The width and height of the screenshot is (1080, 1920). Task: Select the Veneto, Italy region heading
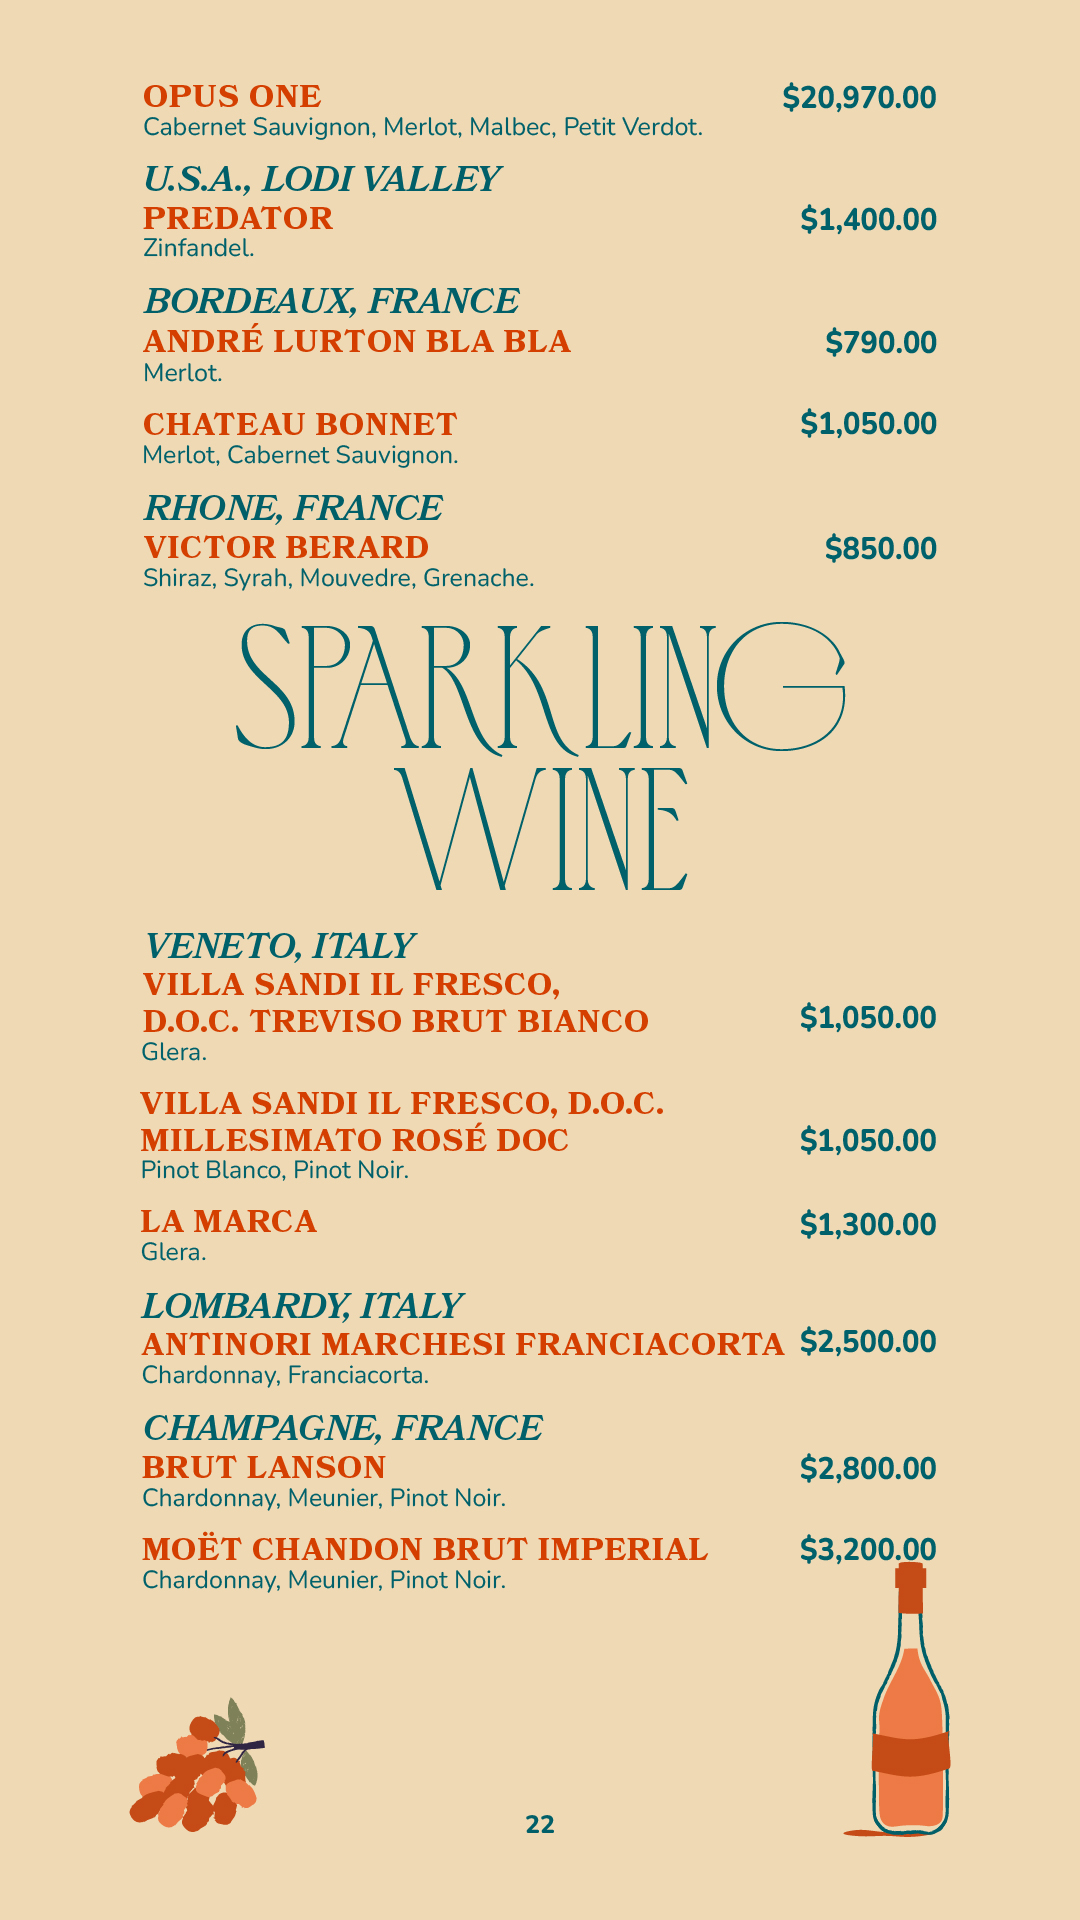coord(279,946)
